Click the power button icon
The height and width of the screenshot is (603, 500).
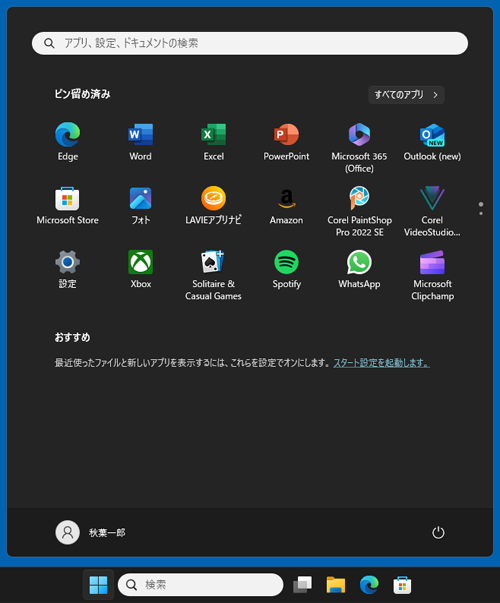pyautogui.click(x=438, y=533)
